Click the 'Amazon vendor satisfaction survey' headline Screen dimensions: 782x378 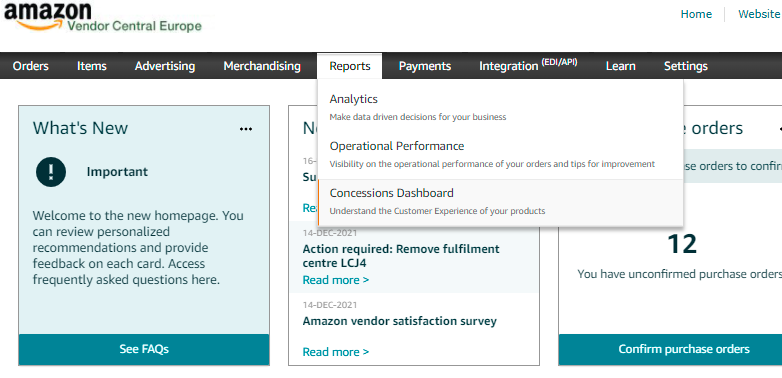(x=399, y=321)
